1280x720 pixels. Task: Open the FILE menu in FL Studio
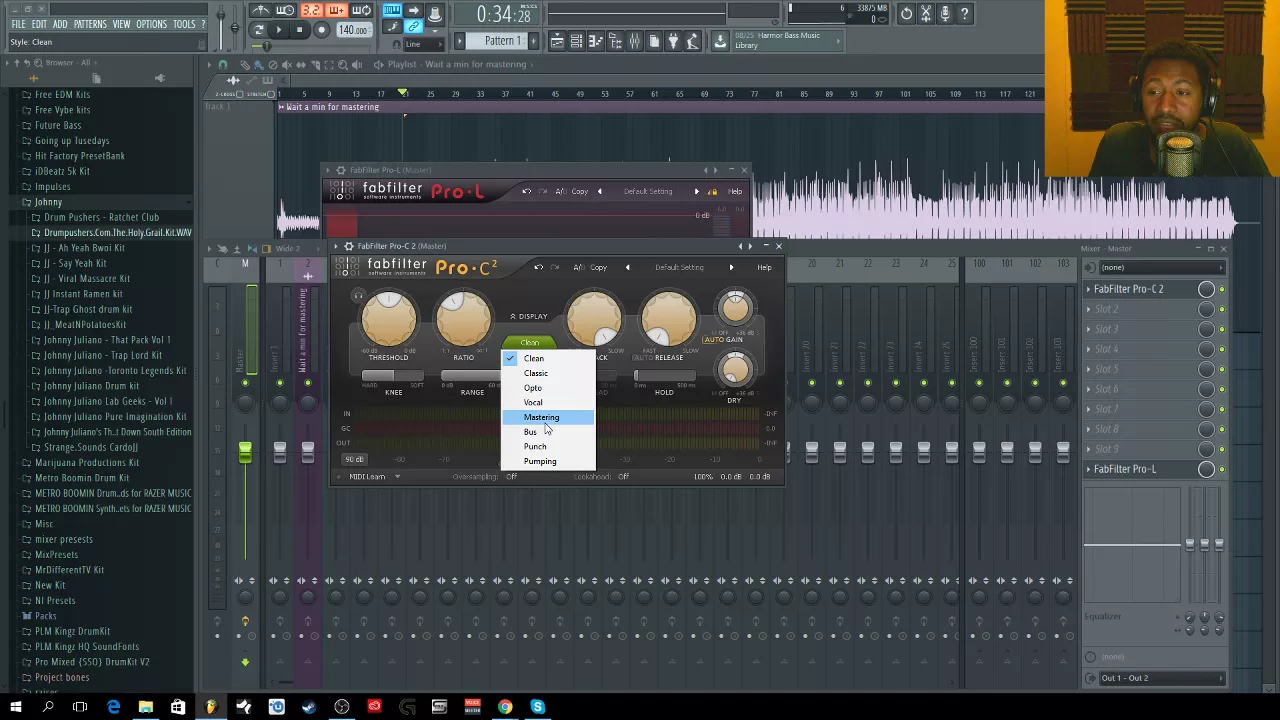[x=18, y=24]
